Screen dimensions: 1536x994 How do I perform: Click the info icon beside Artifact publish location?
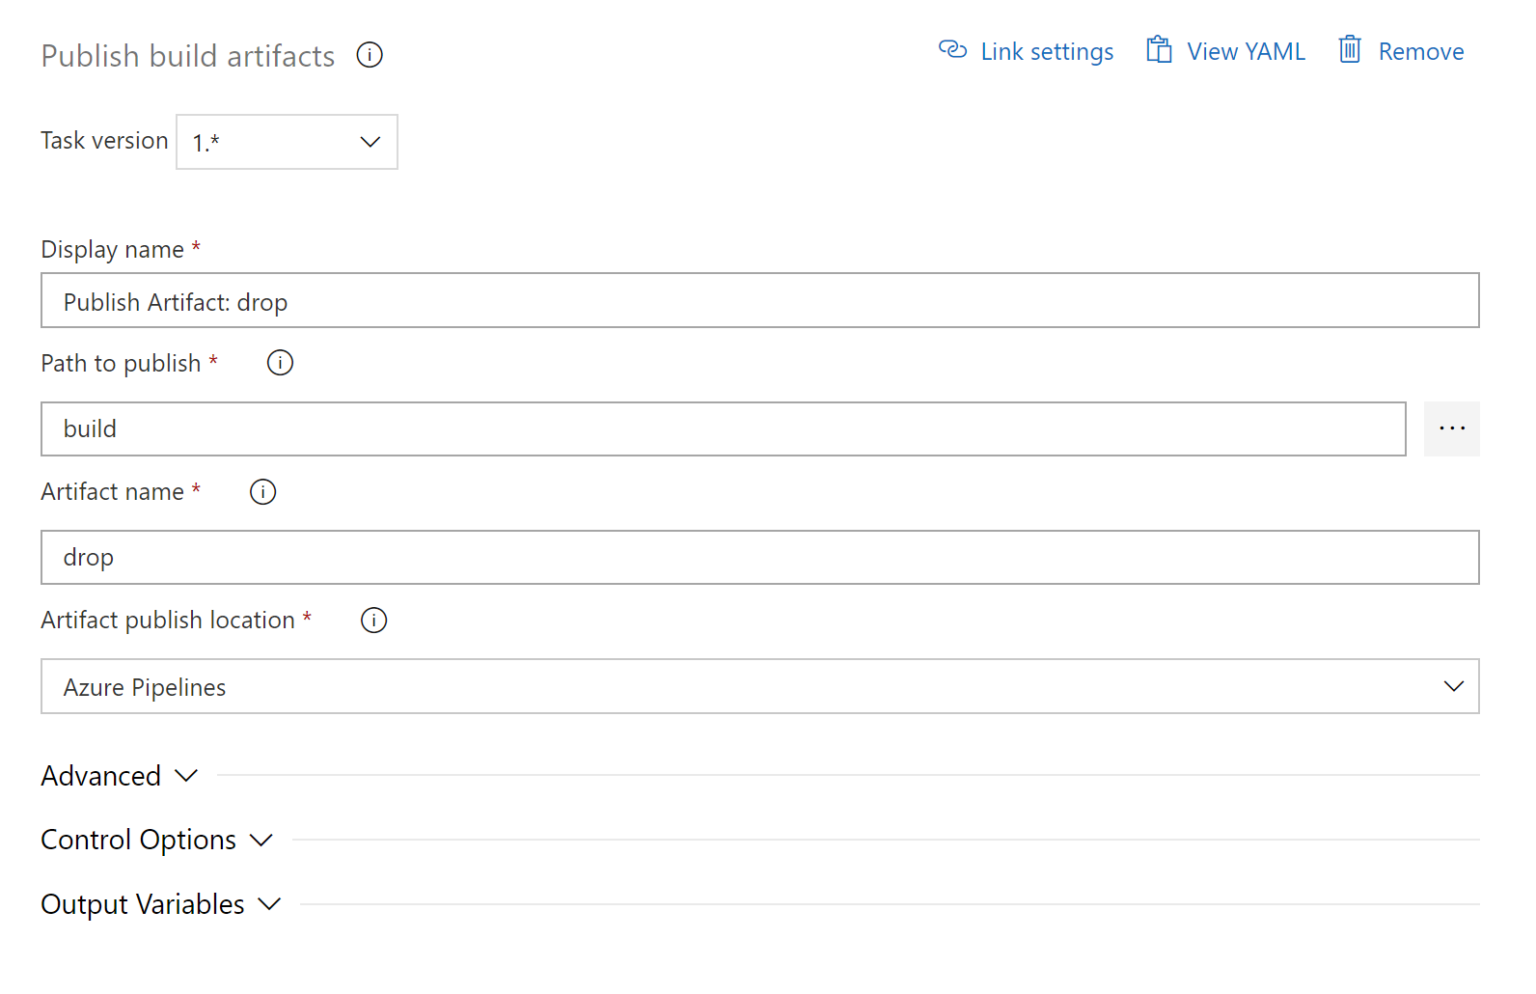pos(373,620)
